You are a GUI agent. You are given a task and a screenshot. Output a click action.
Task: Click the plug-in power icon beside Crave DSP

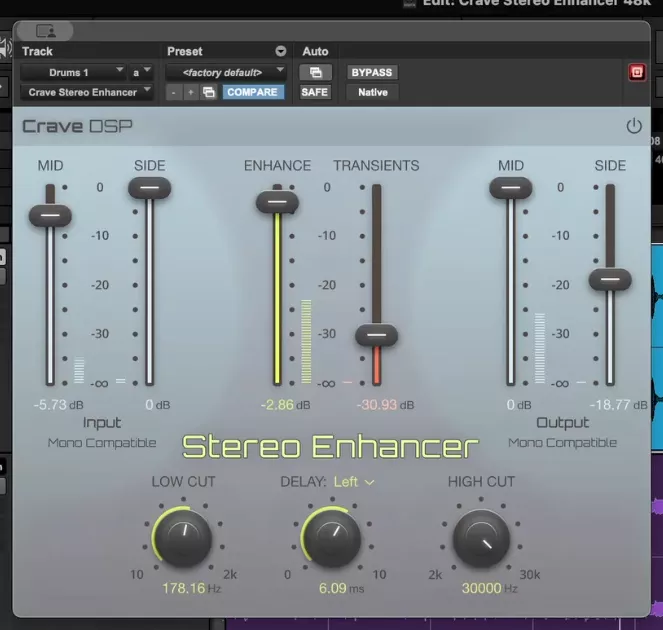point(634,126)
